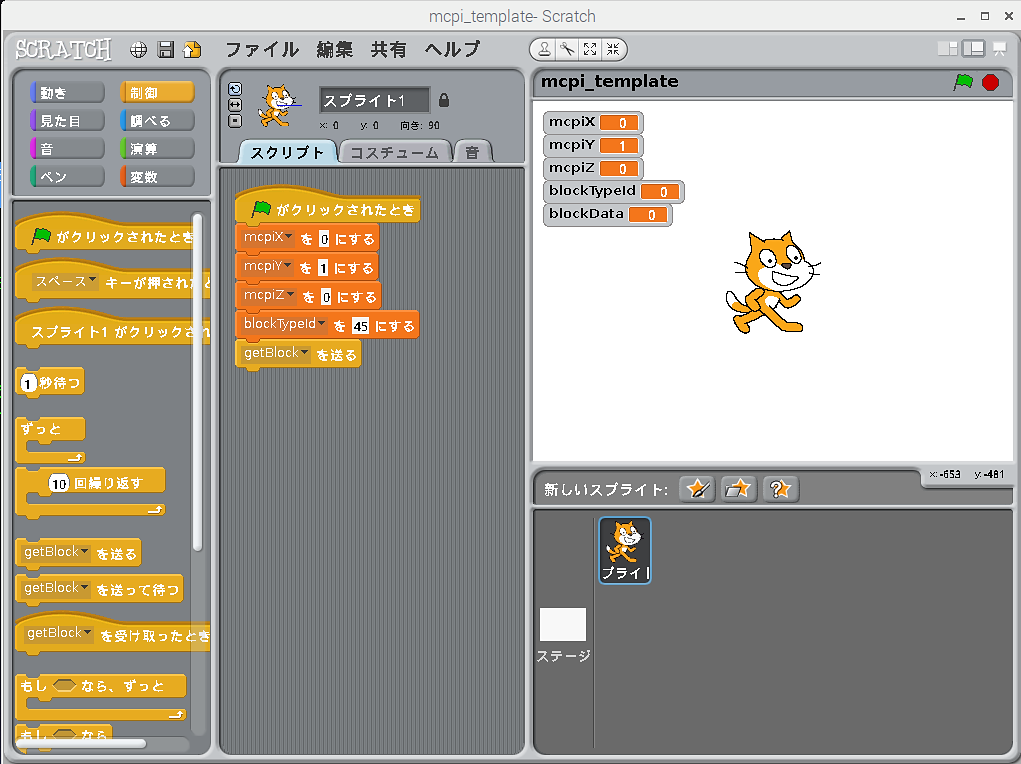Screen dimensions: 1021x764
Task: Get a surprise sprite with question-mark star
Action: pyautogui.click(x=781, y=489)
